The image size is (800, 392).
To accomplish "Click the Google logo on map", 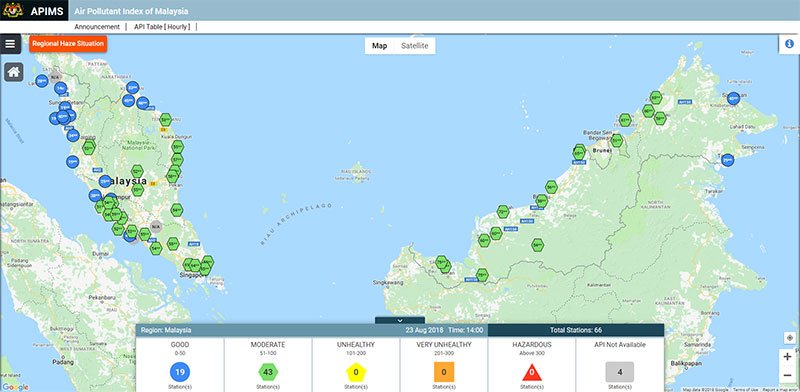I will pos(15,387).
